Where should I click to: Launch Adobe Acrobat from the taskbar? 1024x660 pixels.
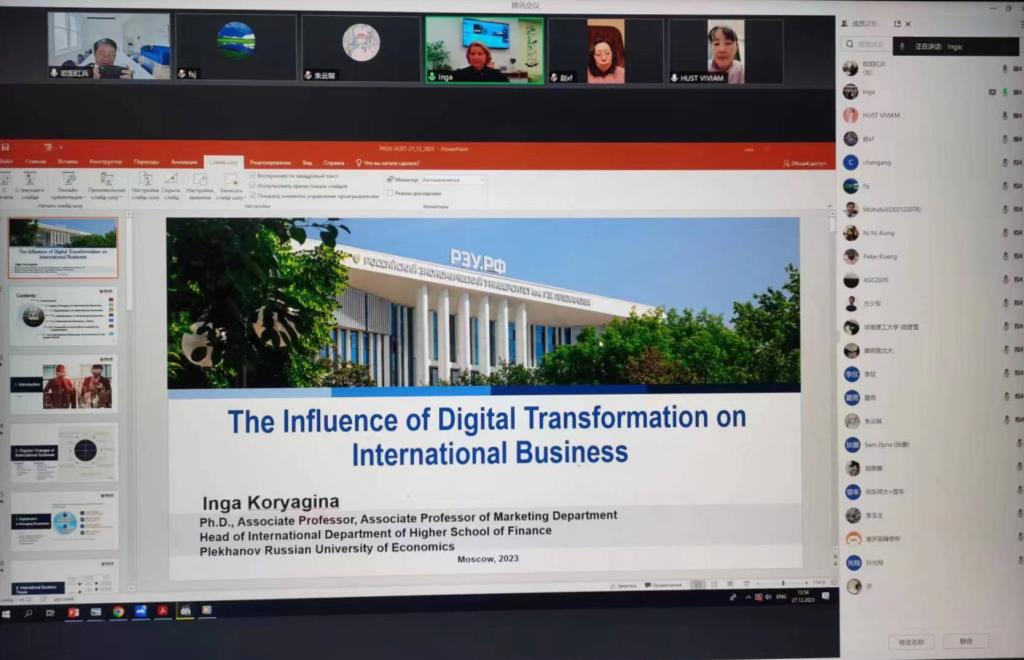162,611
